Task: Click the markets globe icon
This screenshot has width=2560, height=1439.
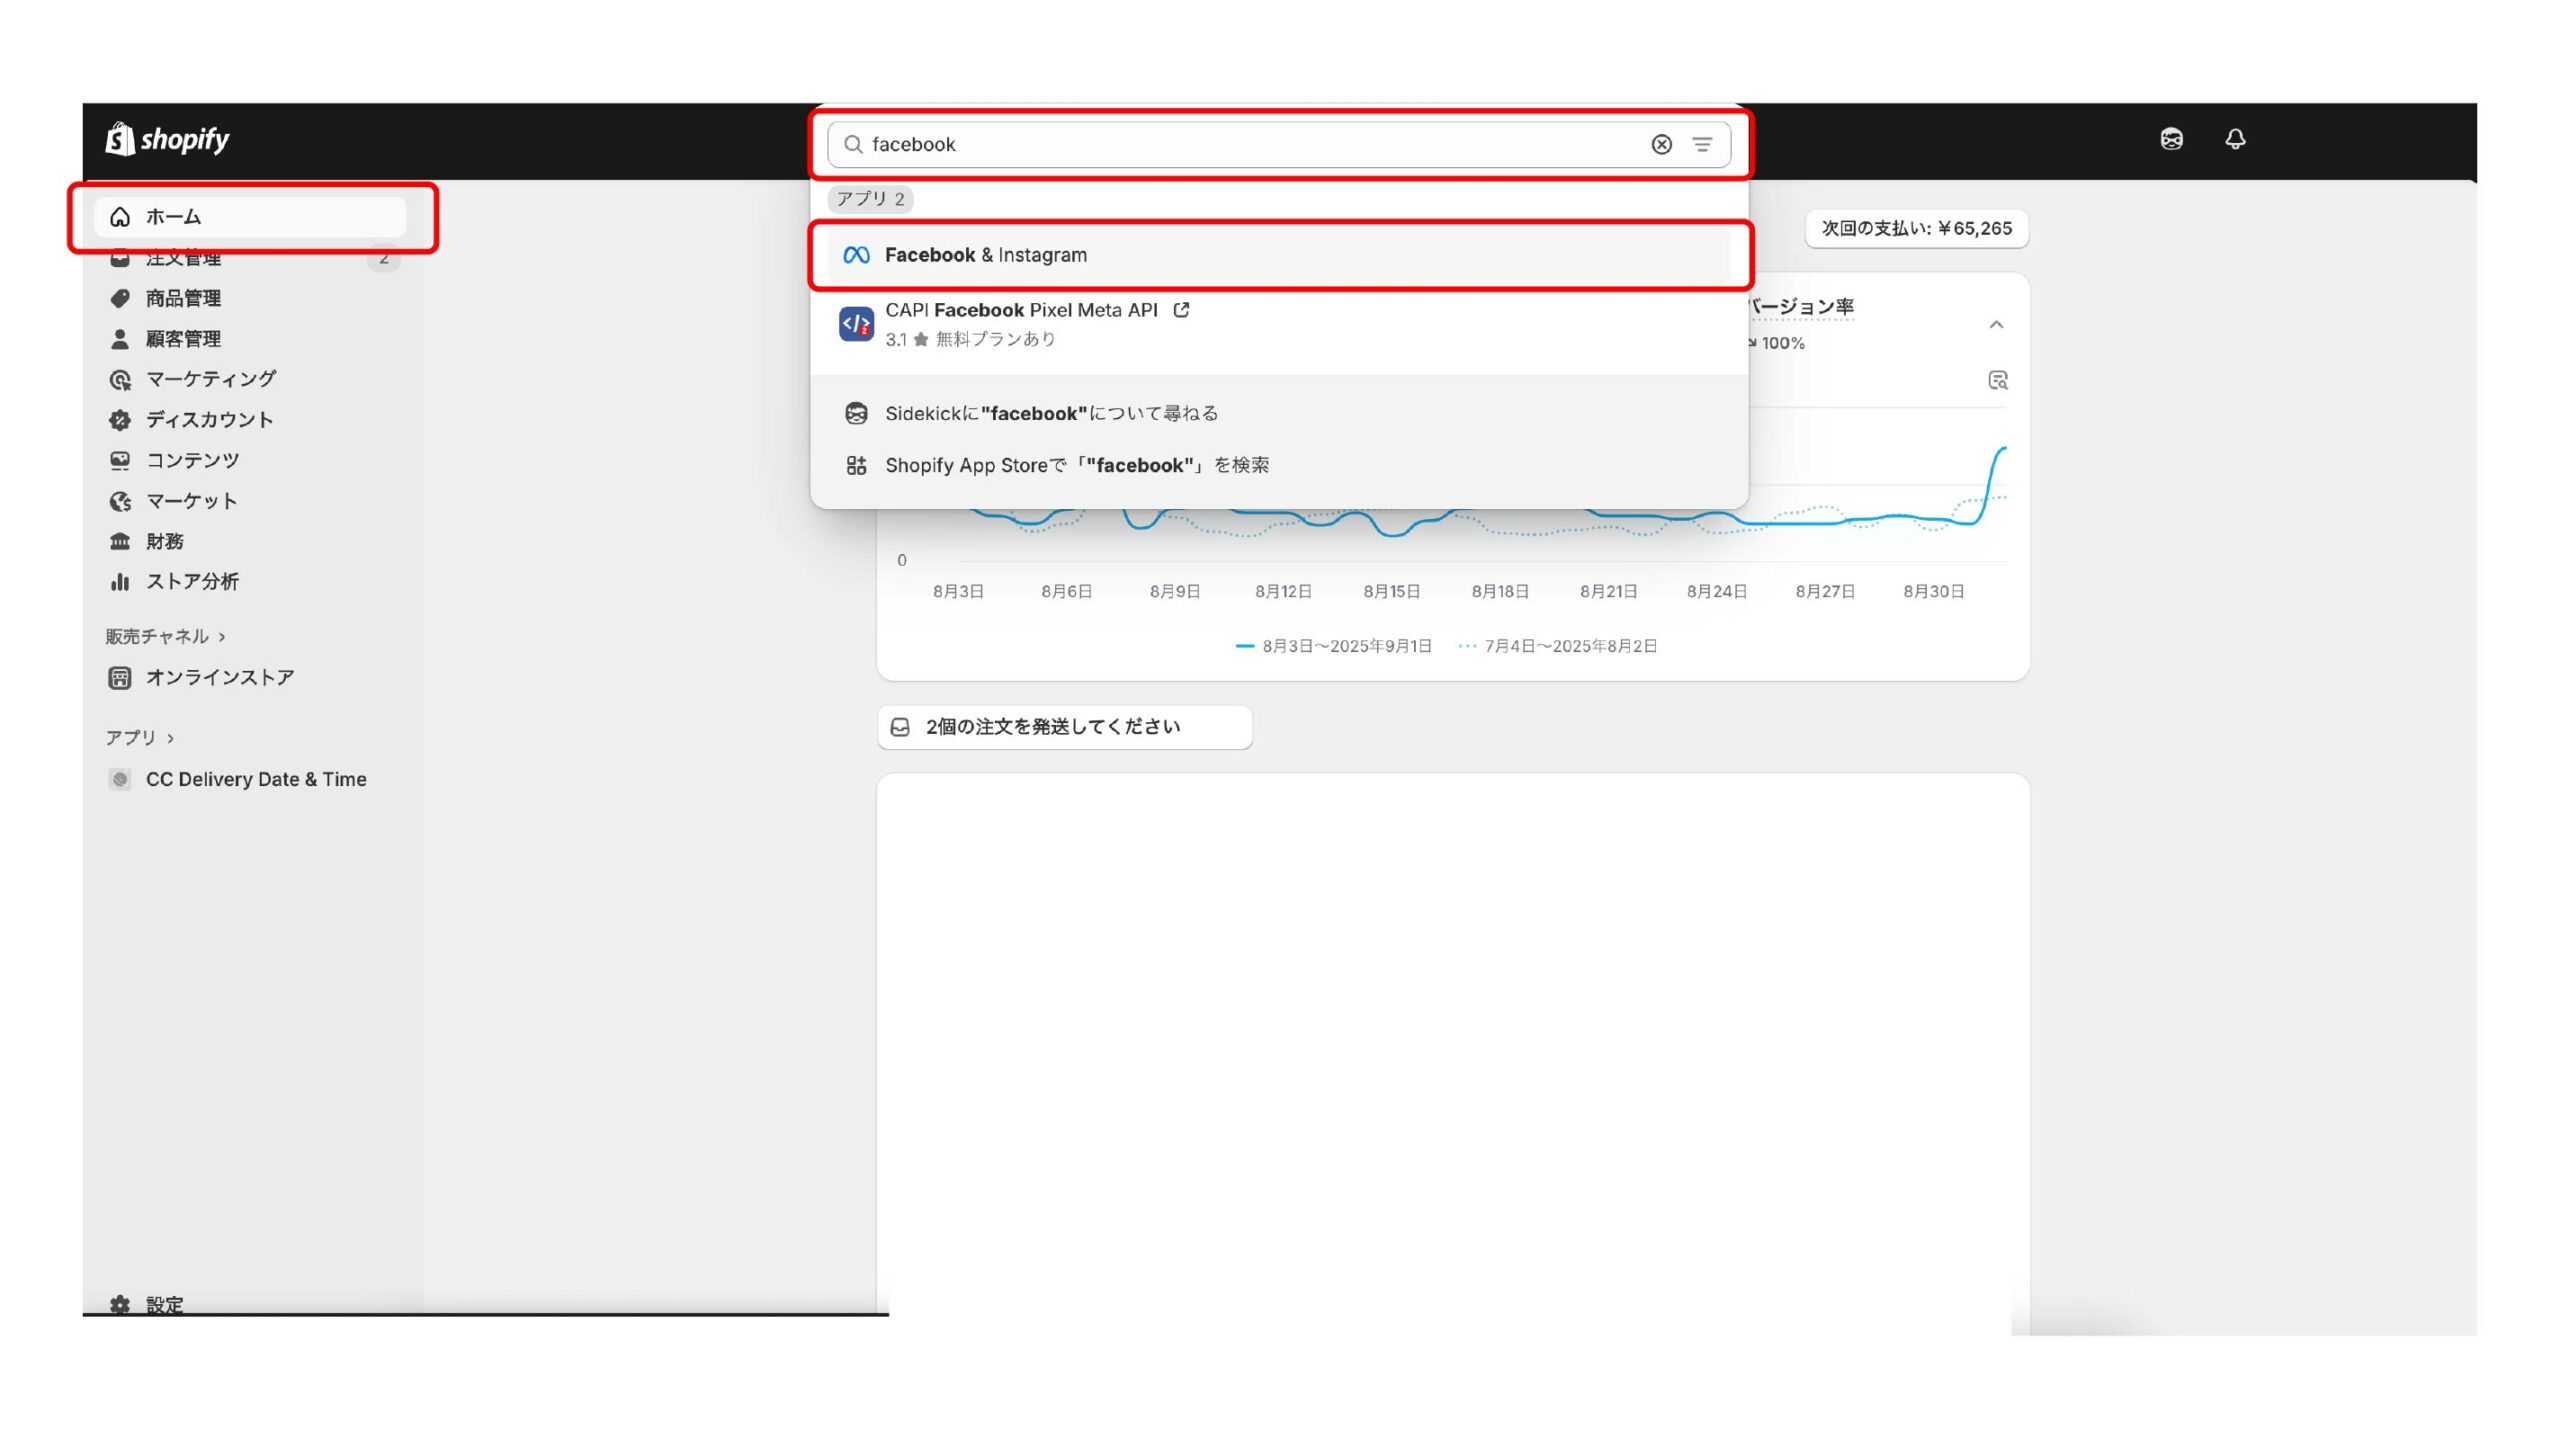Action: (120, 501)
